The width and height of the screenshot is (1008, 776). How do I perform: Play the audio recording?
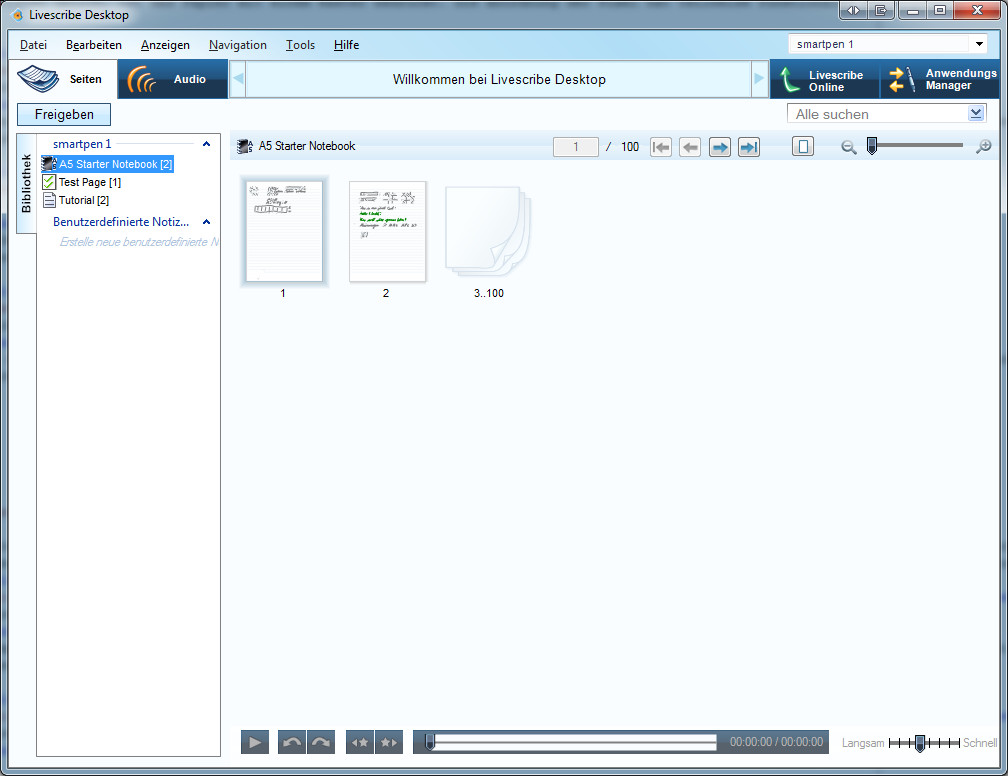point(255,743)
